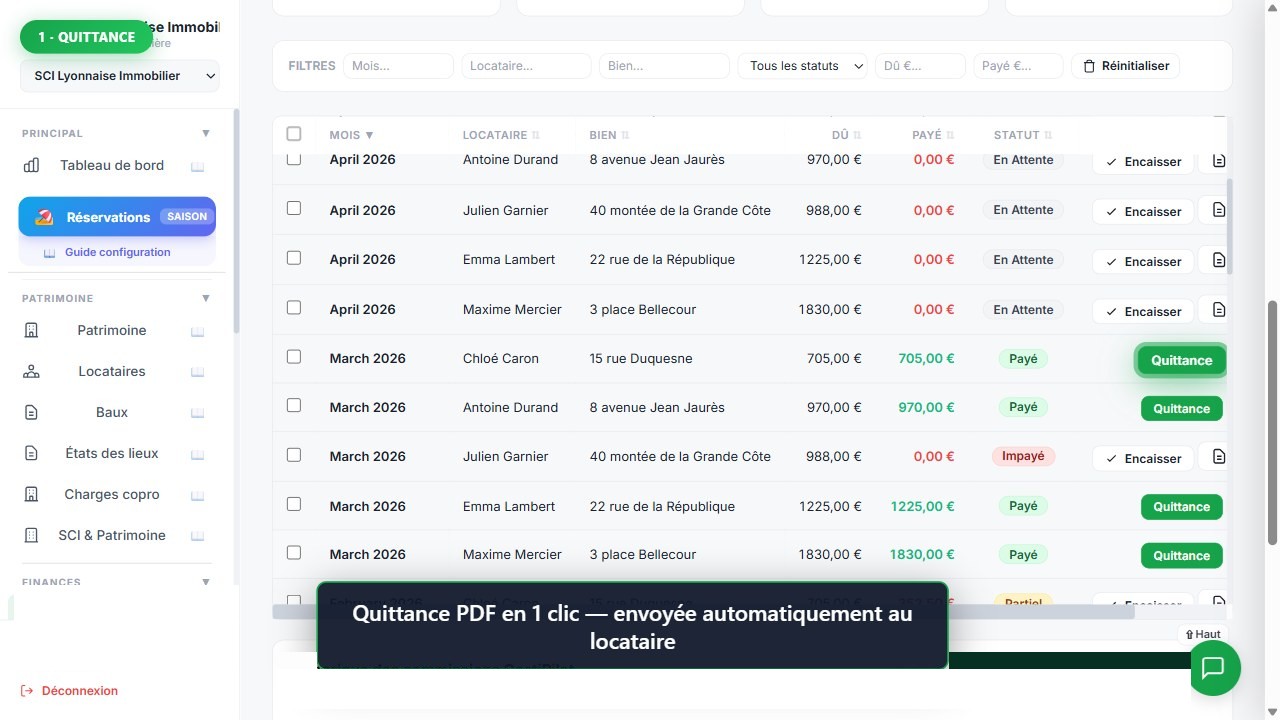Click document icon on Julien Garnier March row
The height and width of the screenshot is (720, 1280).
[1217, 457]
